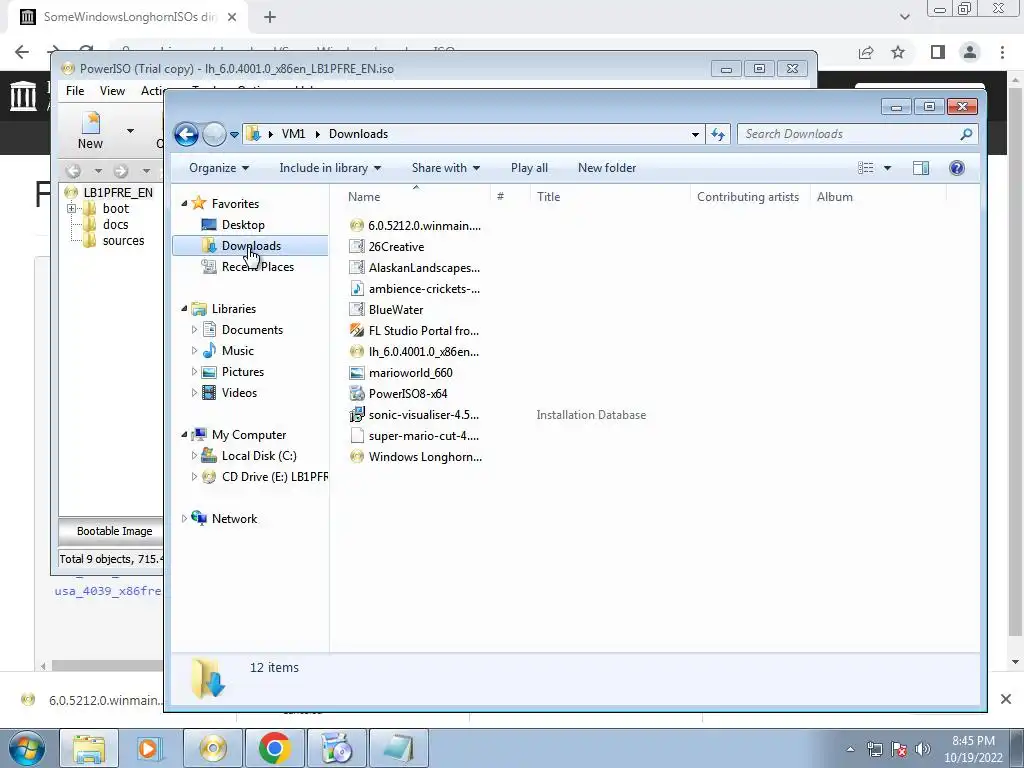Viewport: 1024px width, 768px height.
Task: Open the address bar history dropdown arrow
Action: pyautogui.click(x=696, y=135)
